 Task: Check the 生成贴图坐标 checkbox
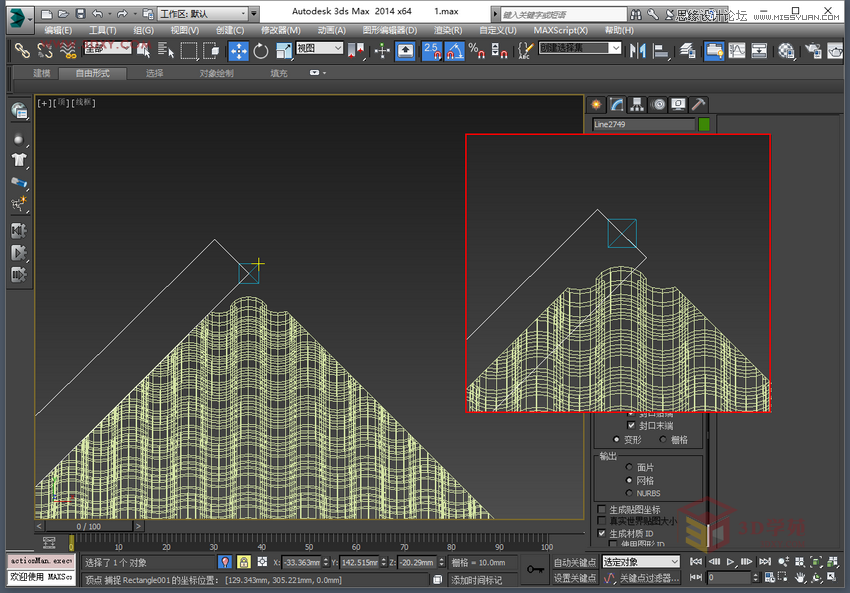coord(603,509)
